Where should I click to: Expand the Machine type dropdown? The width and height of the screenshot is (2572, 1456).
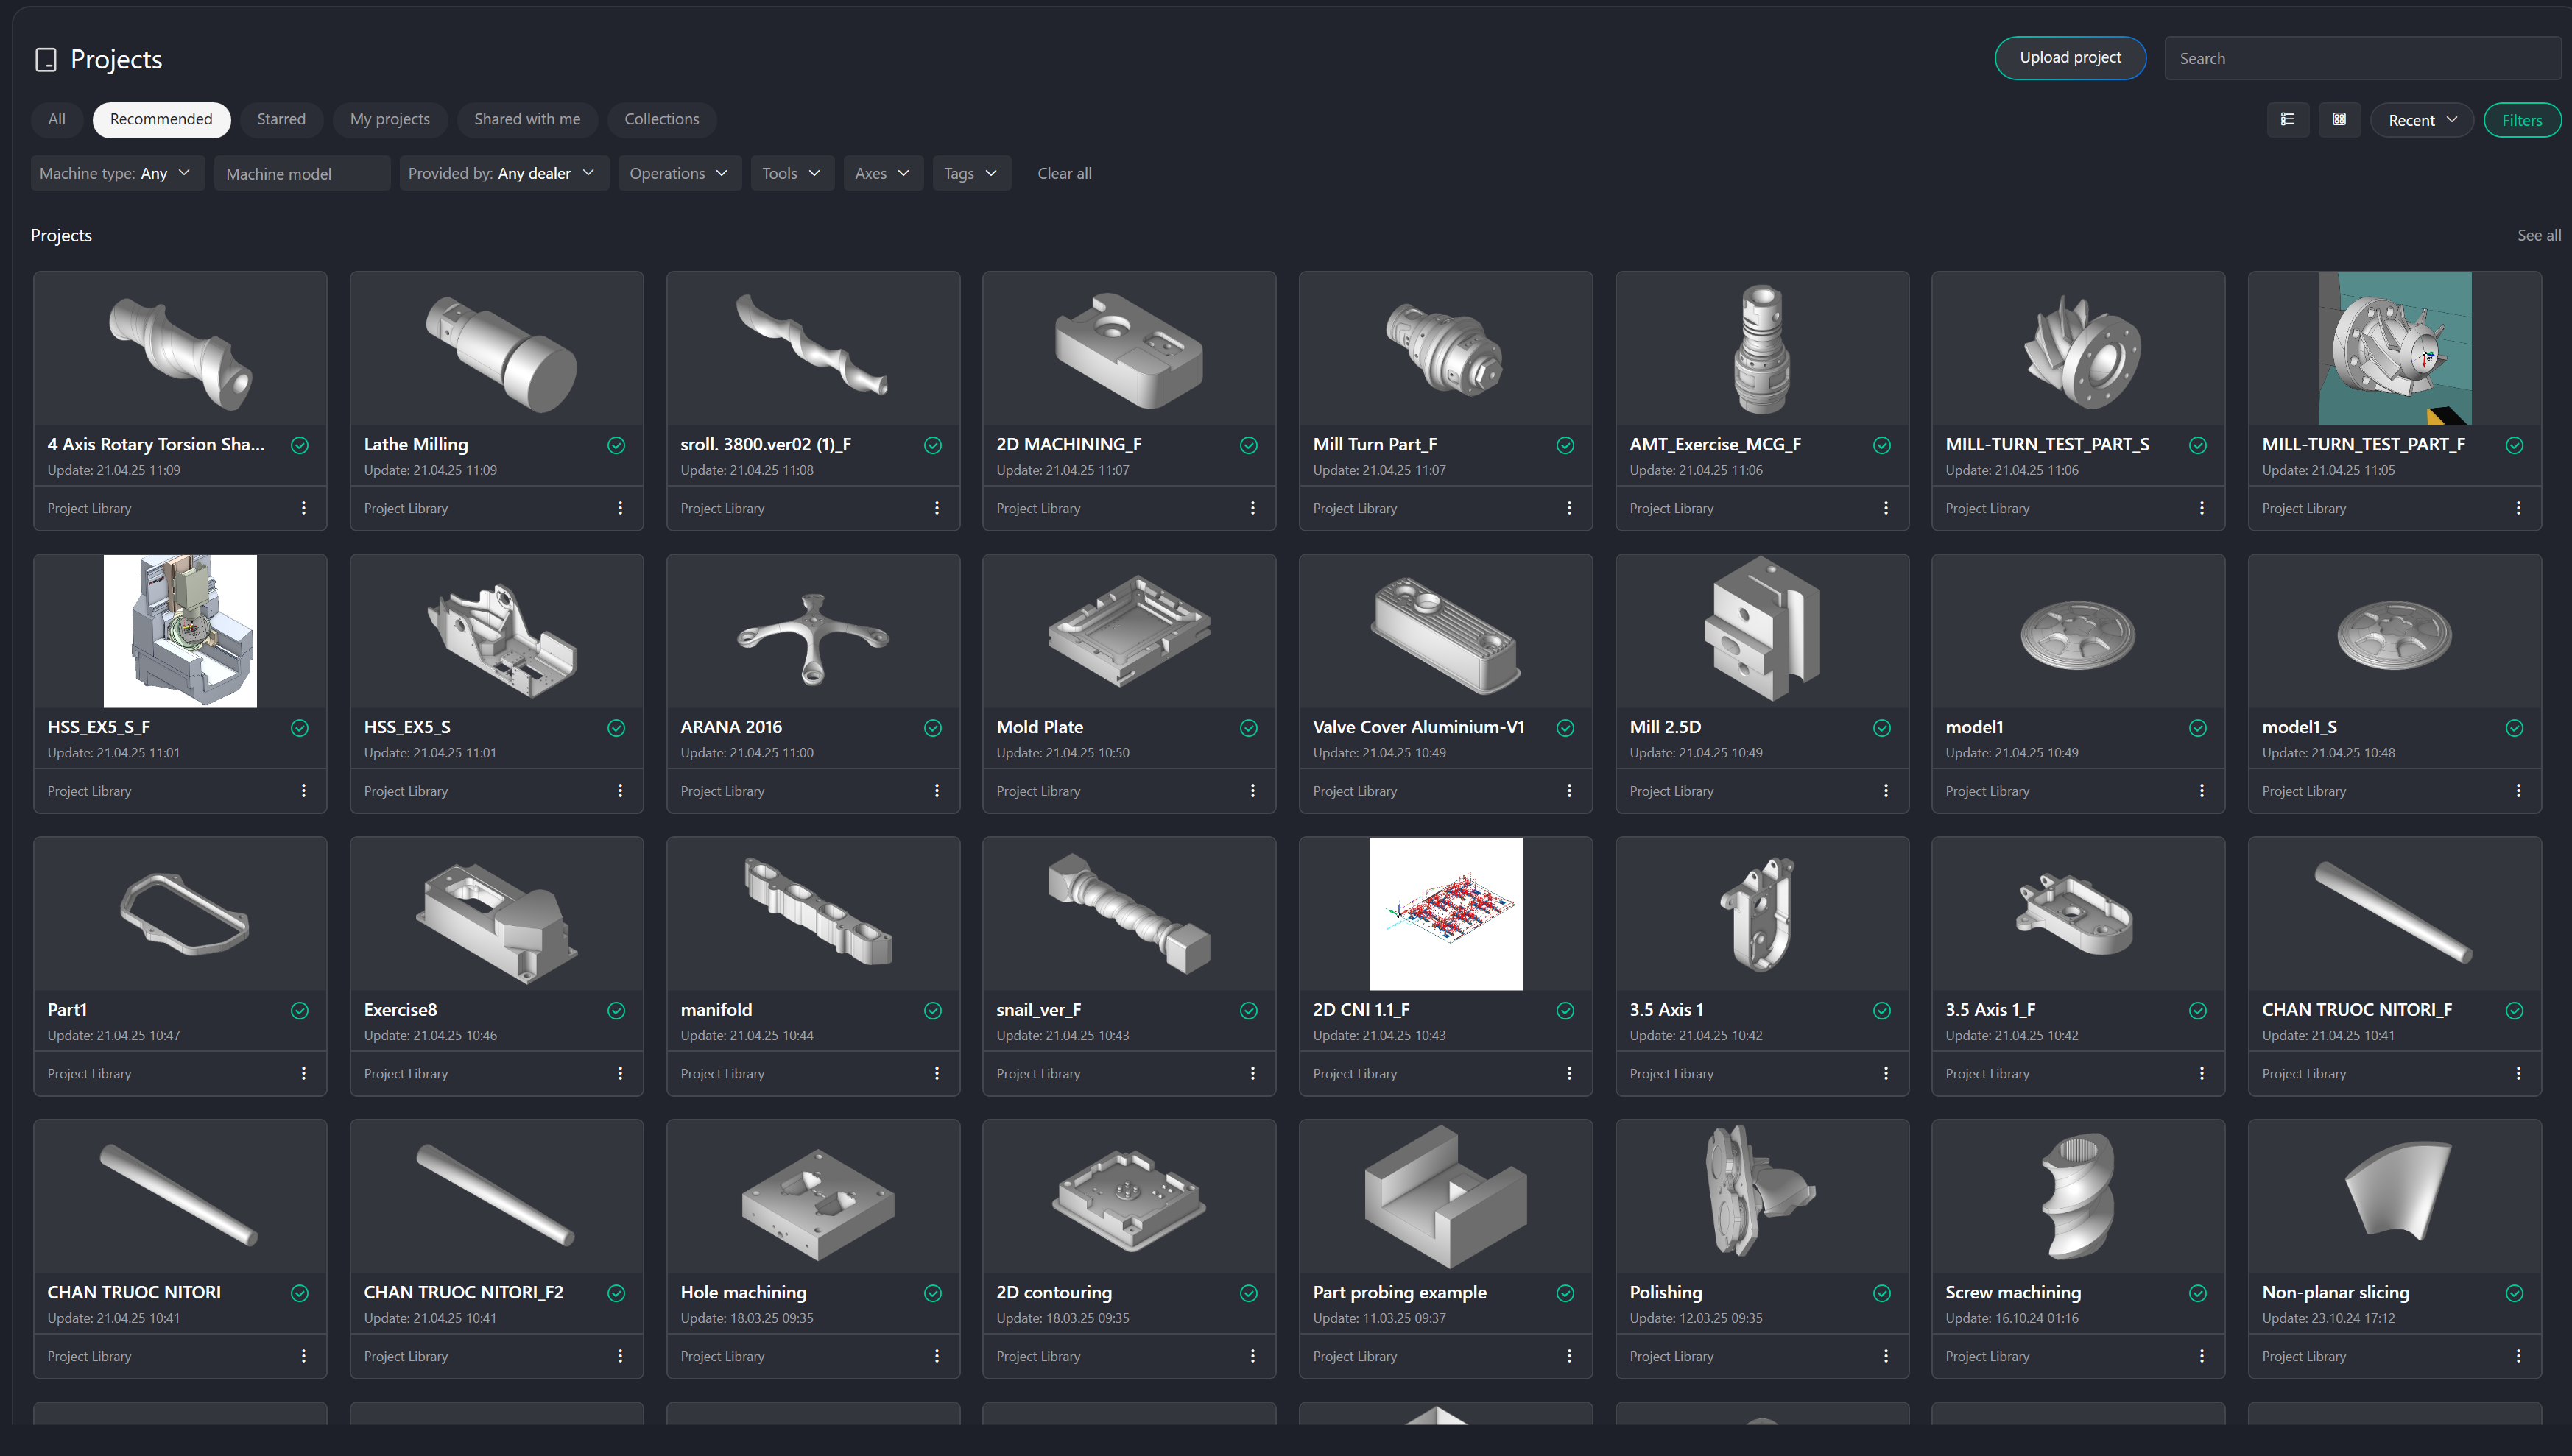click(116, 173)
